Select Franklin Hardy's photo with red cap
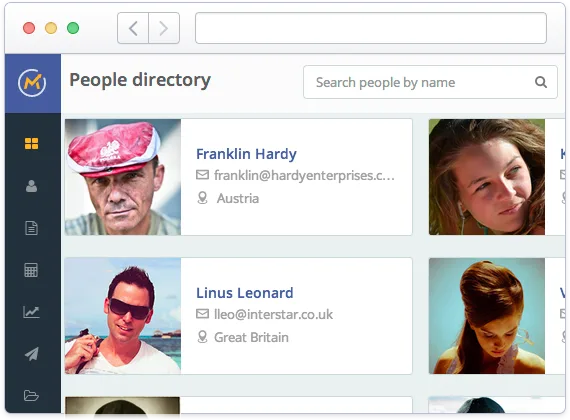The height and width of the screenshot is (420, 570). [x=123, y=177]
